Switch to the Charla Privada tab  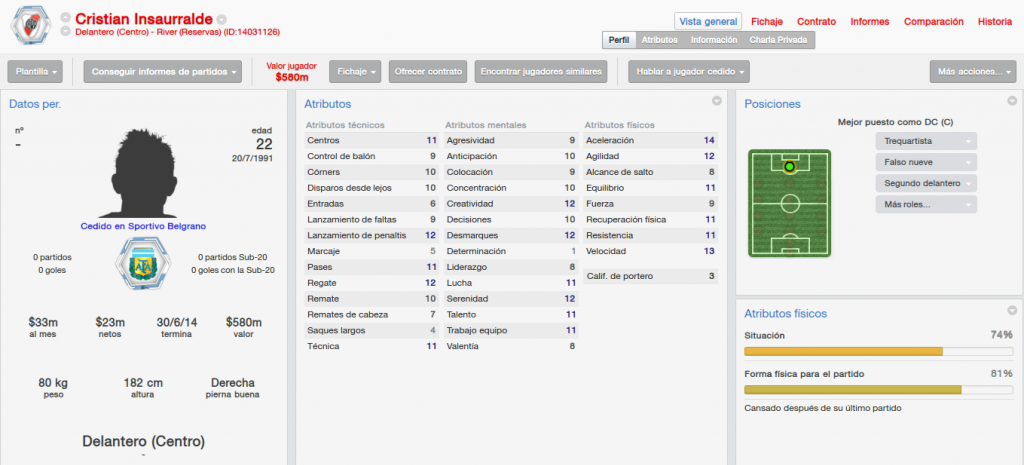point(778,40)
